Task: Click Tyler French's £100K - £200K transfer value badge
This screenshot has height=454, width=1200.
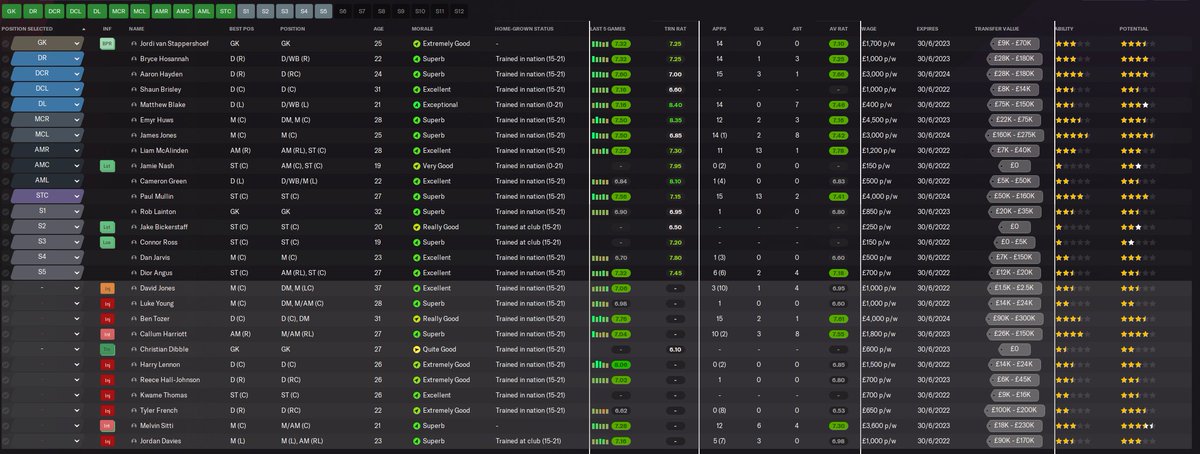Action: 1015,410
